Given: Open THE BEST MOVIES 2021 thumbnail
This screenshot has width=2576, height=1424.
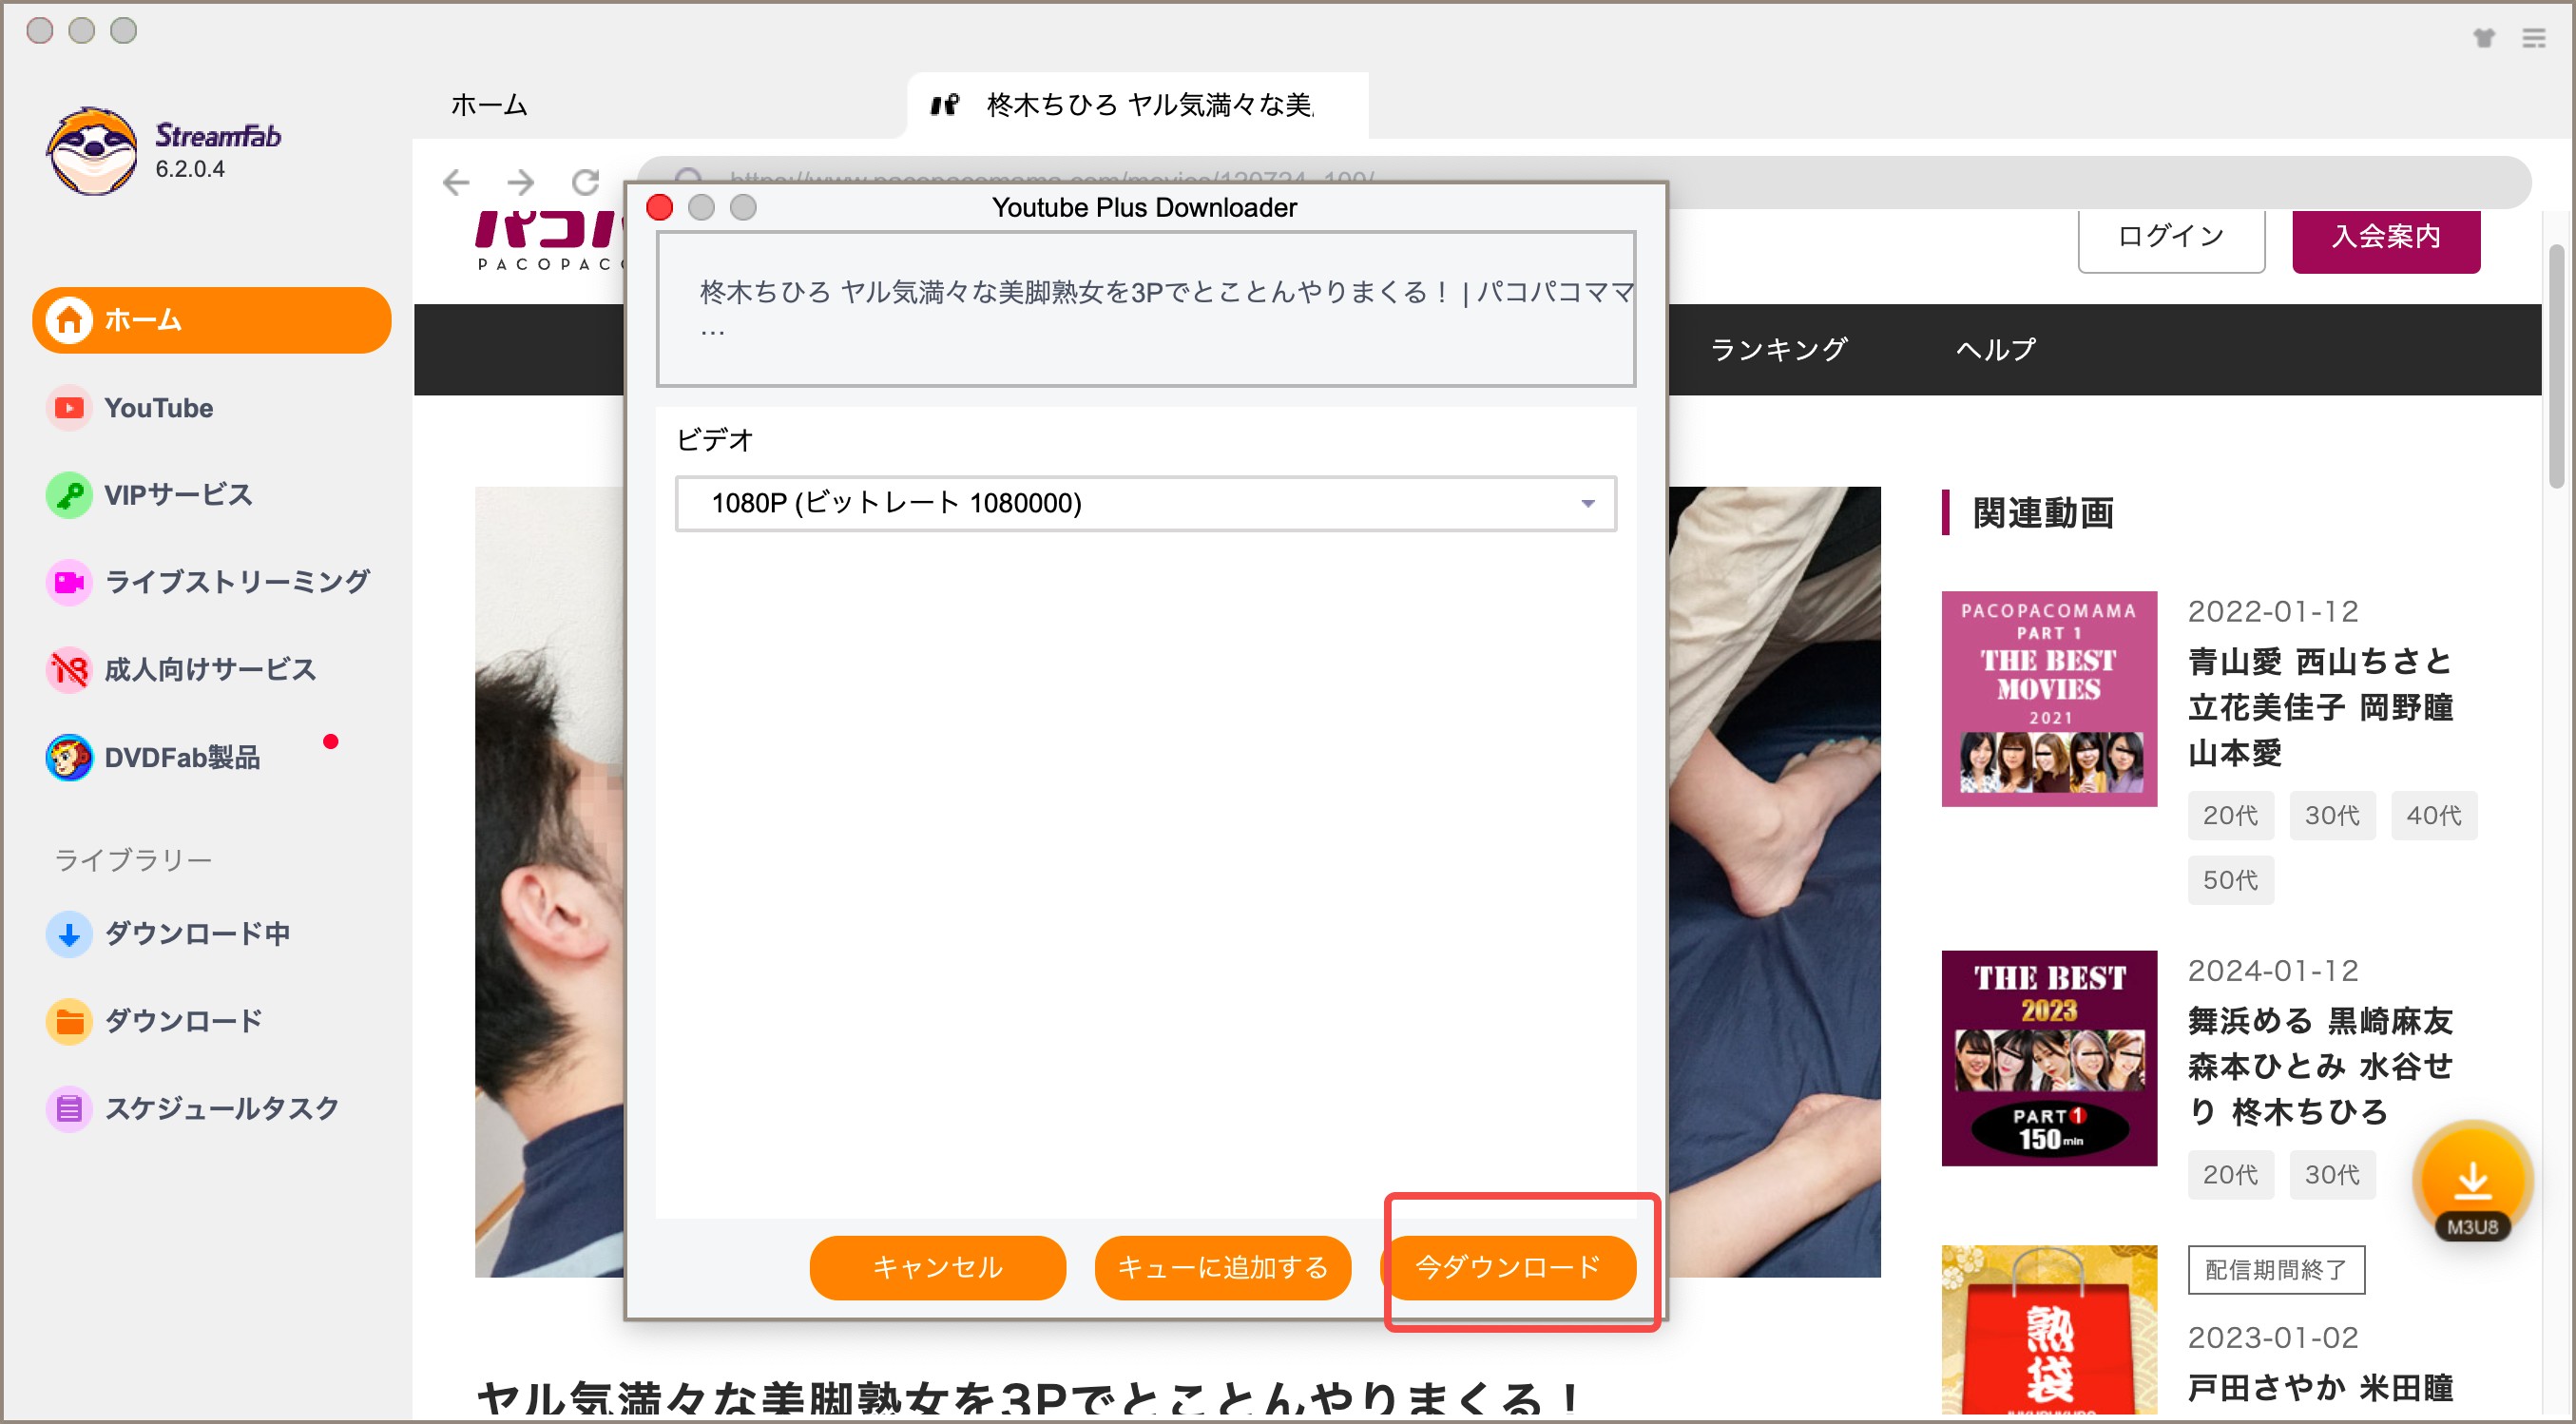Looking at the screenshot, I should 2049,699.
